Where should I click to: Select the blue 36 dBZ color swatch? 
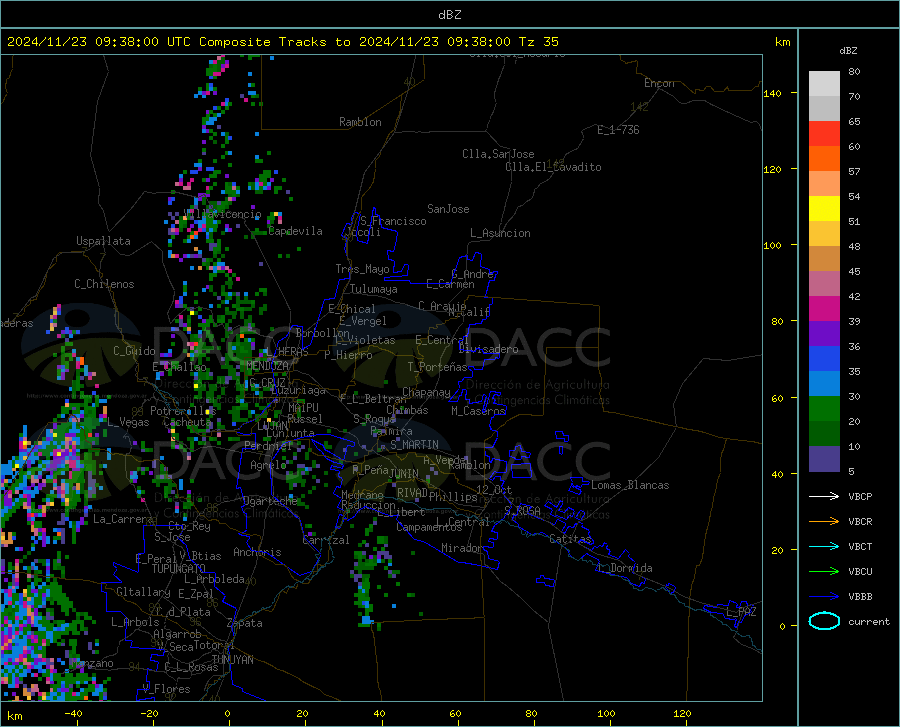click(x=824, y=359)
